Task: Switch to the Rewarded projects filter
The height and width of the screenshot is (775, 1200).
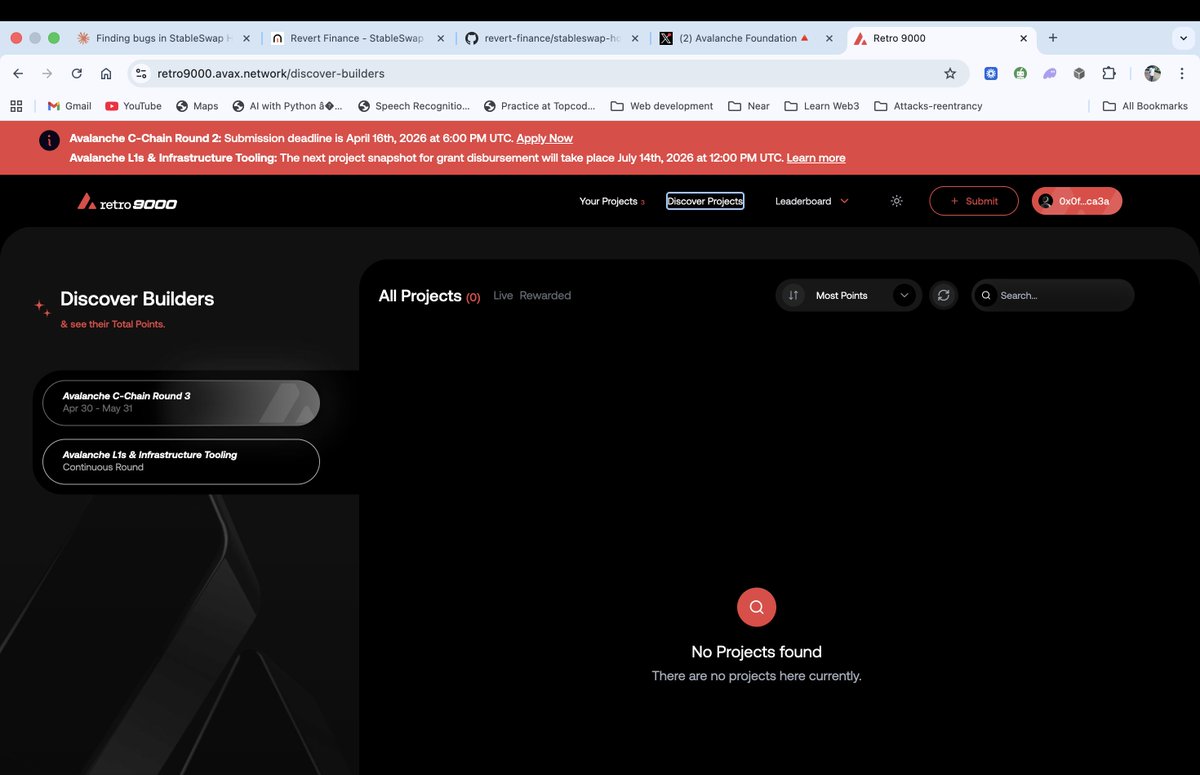Action: (x=545, y=296)
